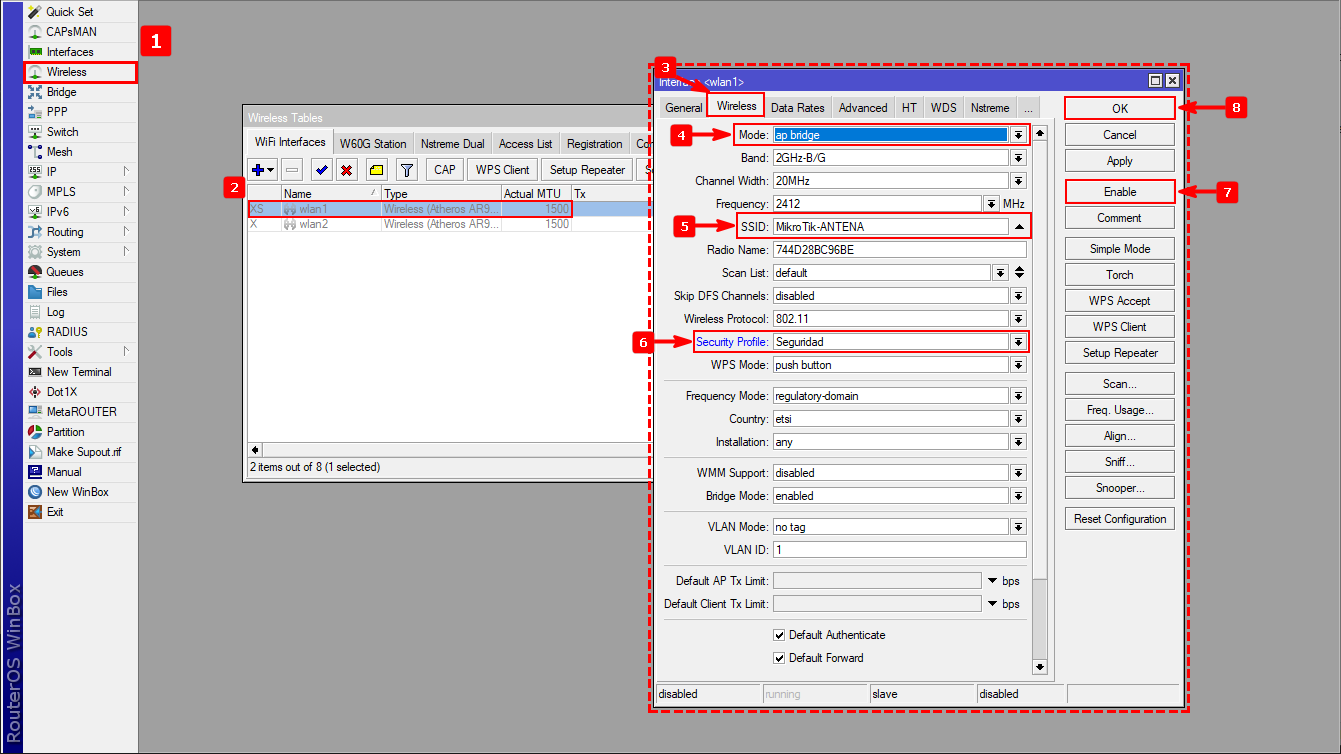Open the RADIUS sidebar item

66,332
